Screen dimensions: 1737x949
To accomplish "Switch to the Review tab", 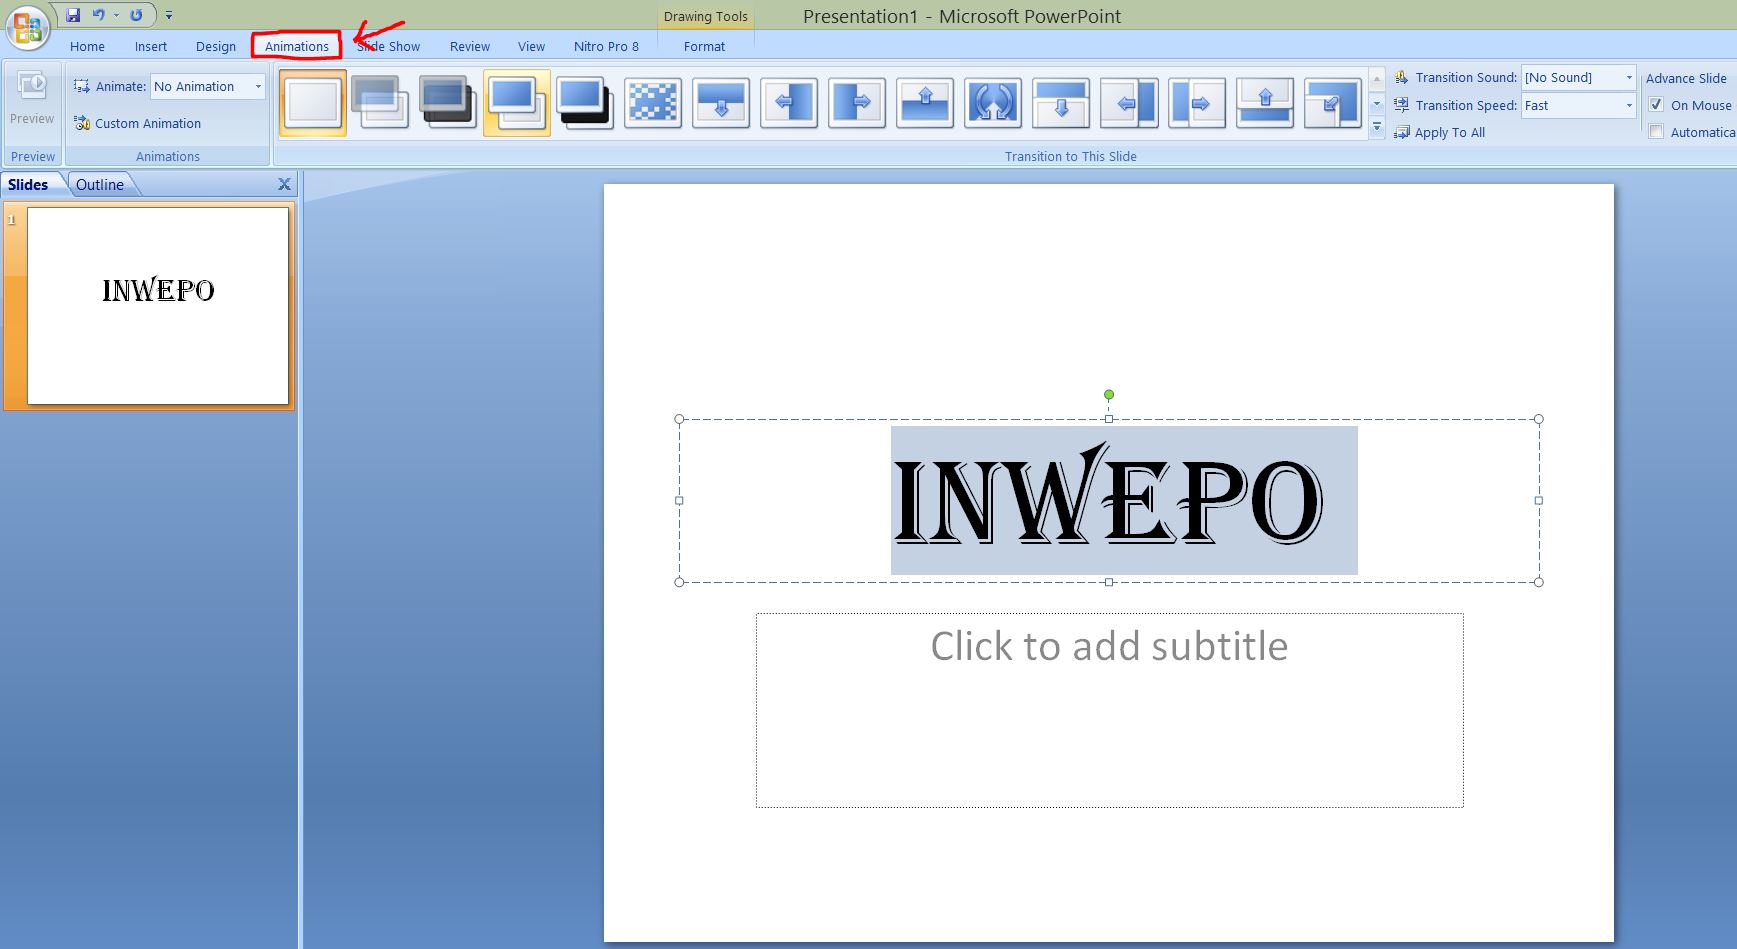I will pyautogui.click(x=470, y=46).
